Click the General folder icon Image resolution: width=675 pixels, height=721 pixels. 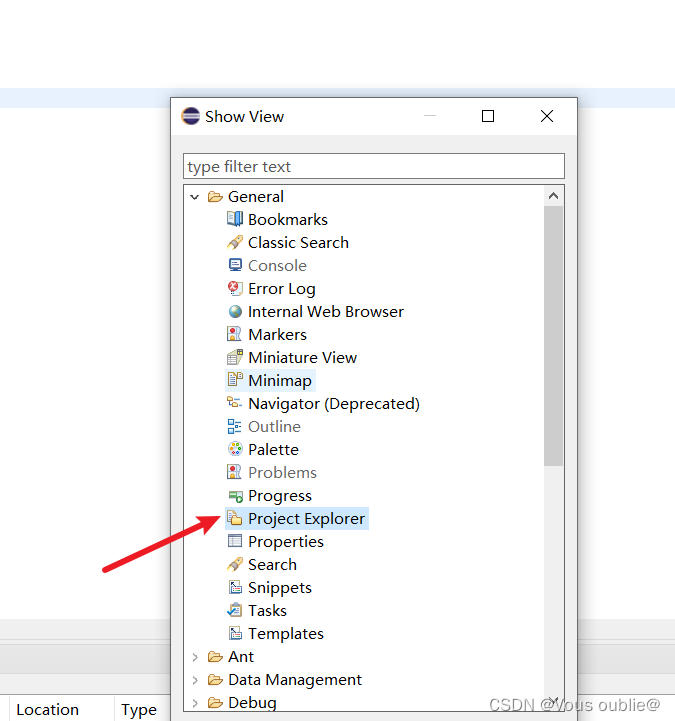(x=215, y=197)
